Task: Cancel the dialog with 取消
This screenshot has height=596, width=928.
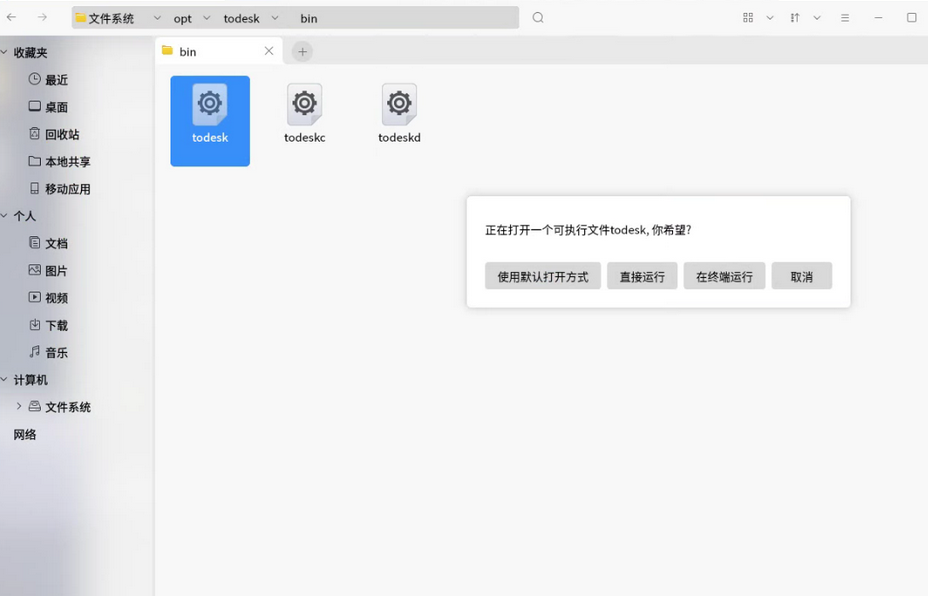Action: (x=801, y=275)
